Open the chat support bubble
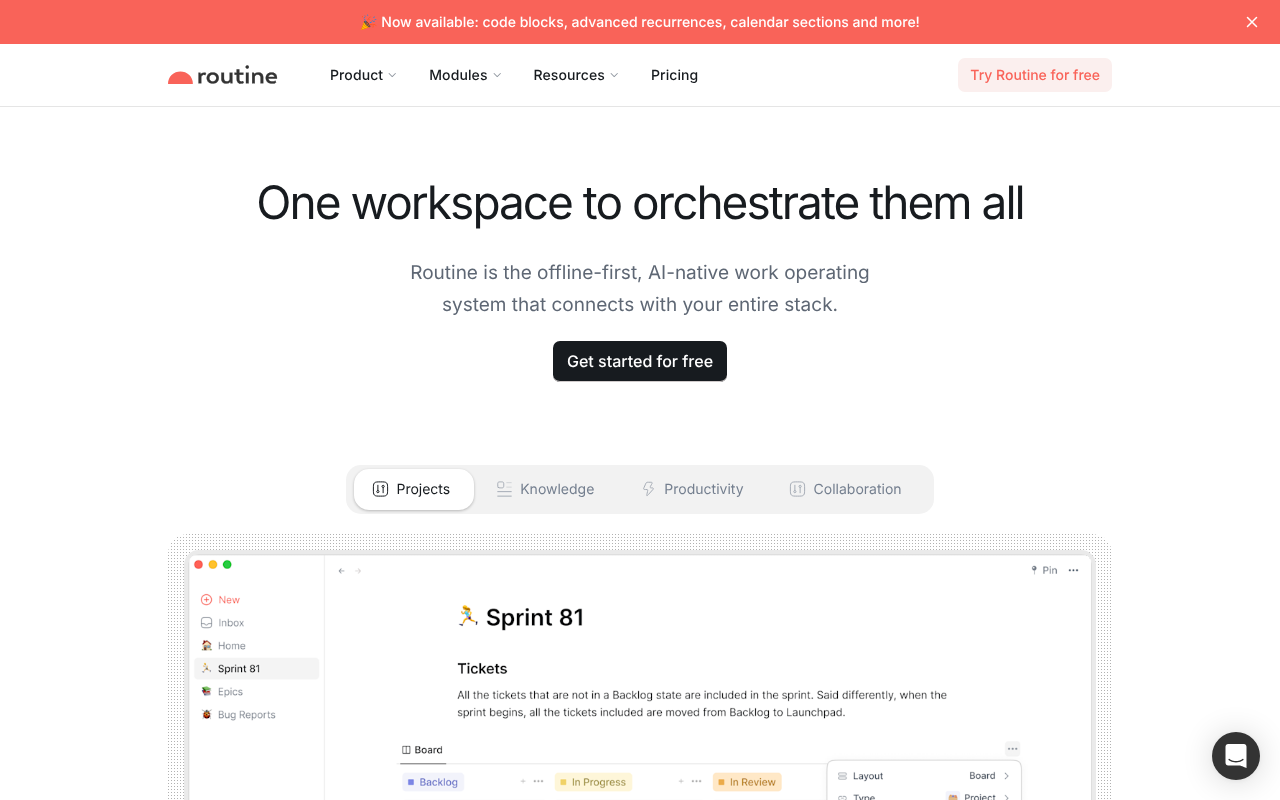 pyautogui.click(x=1235, y=756)
